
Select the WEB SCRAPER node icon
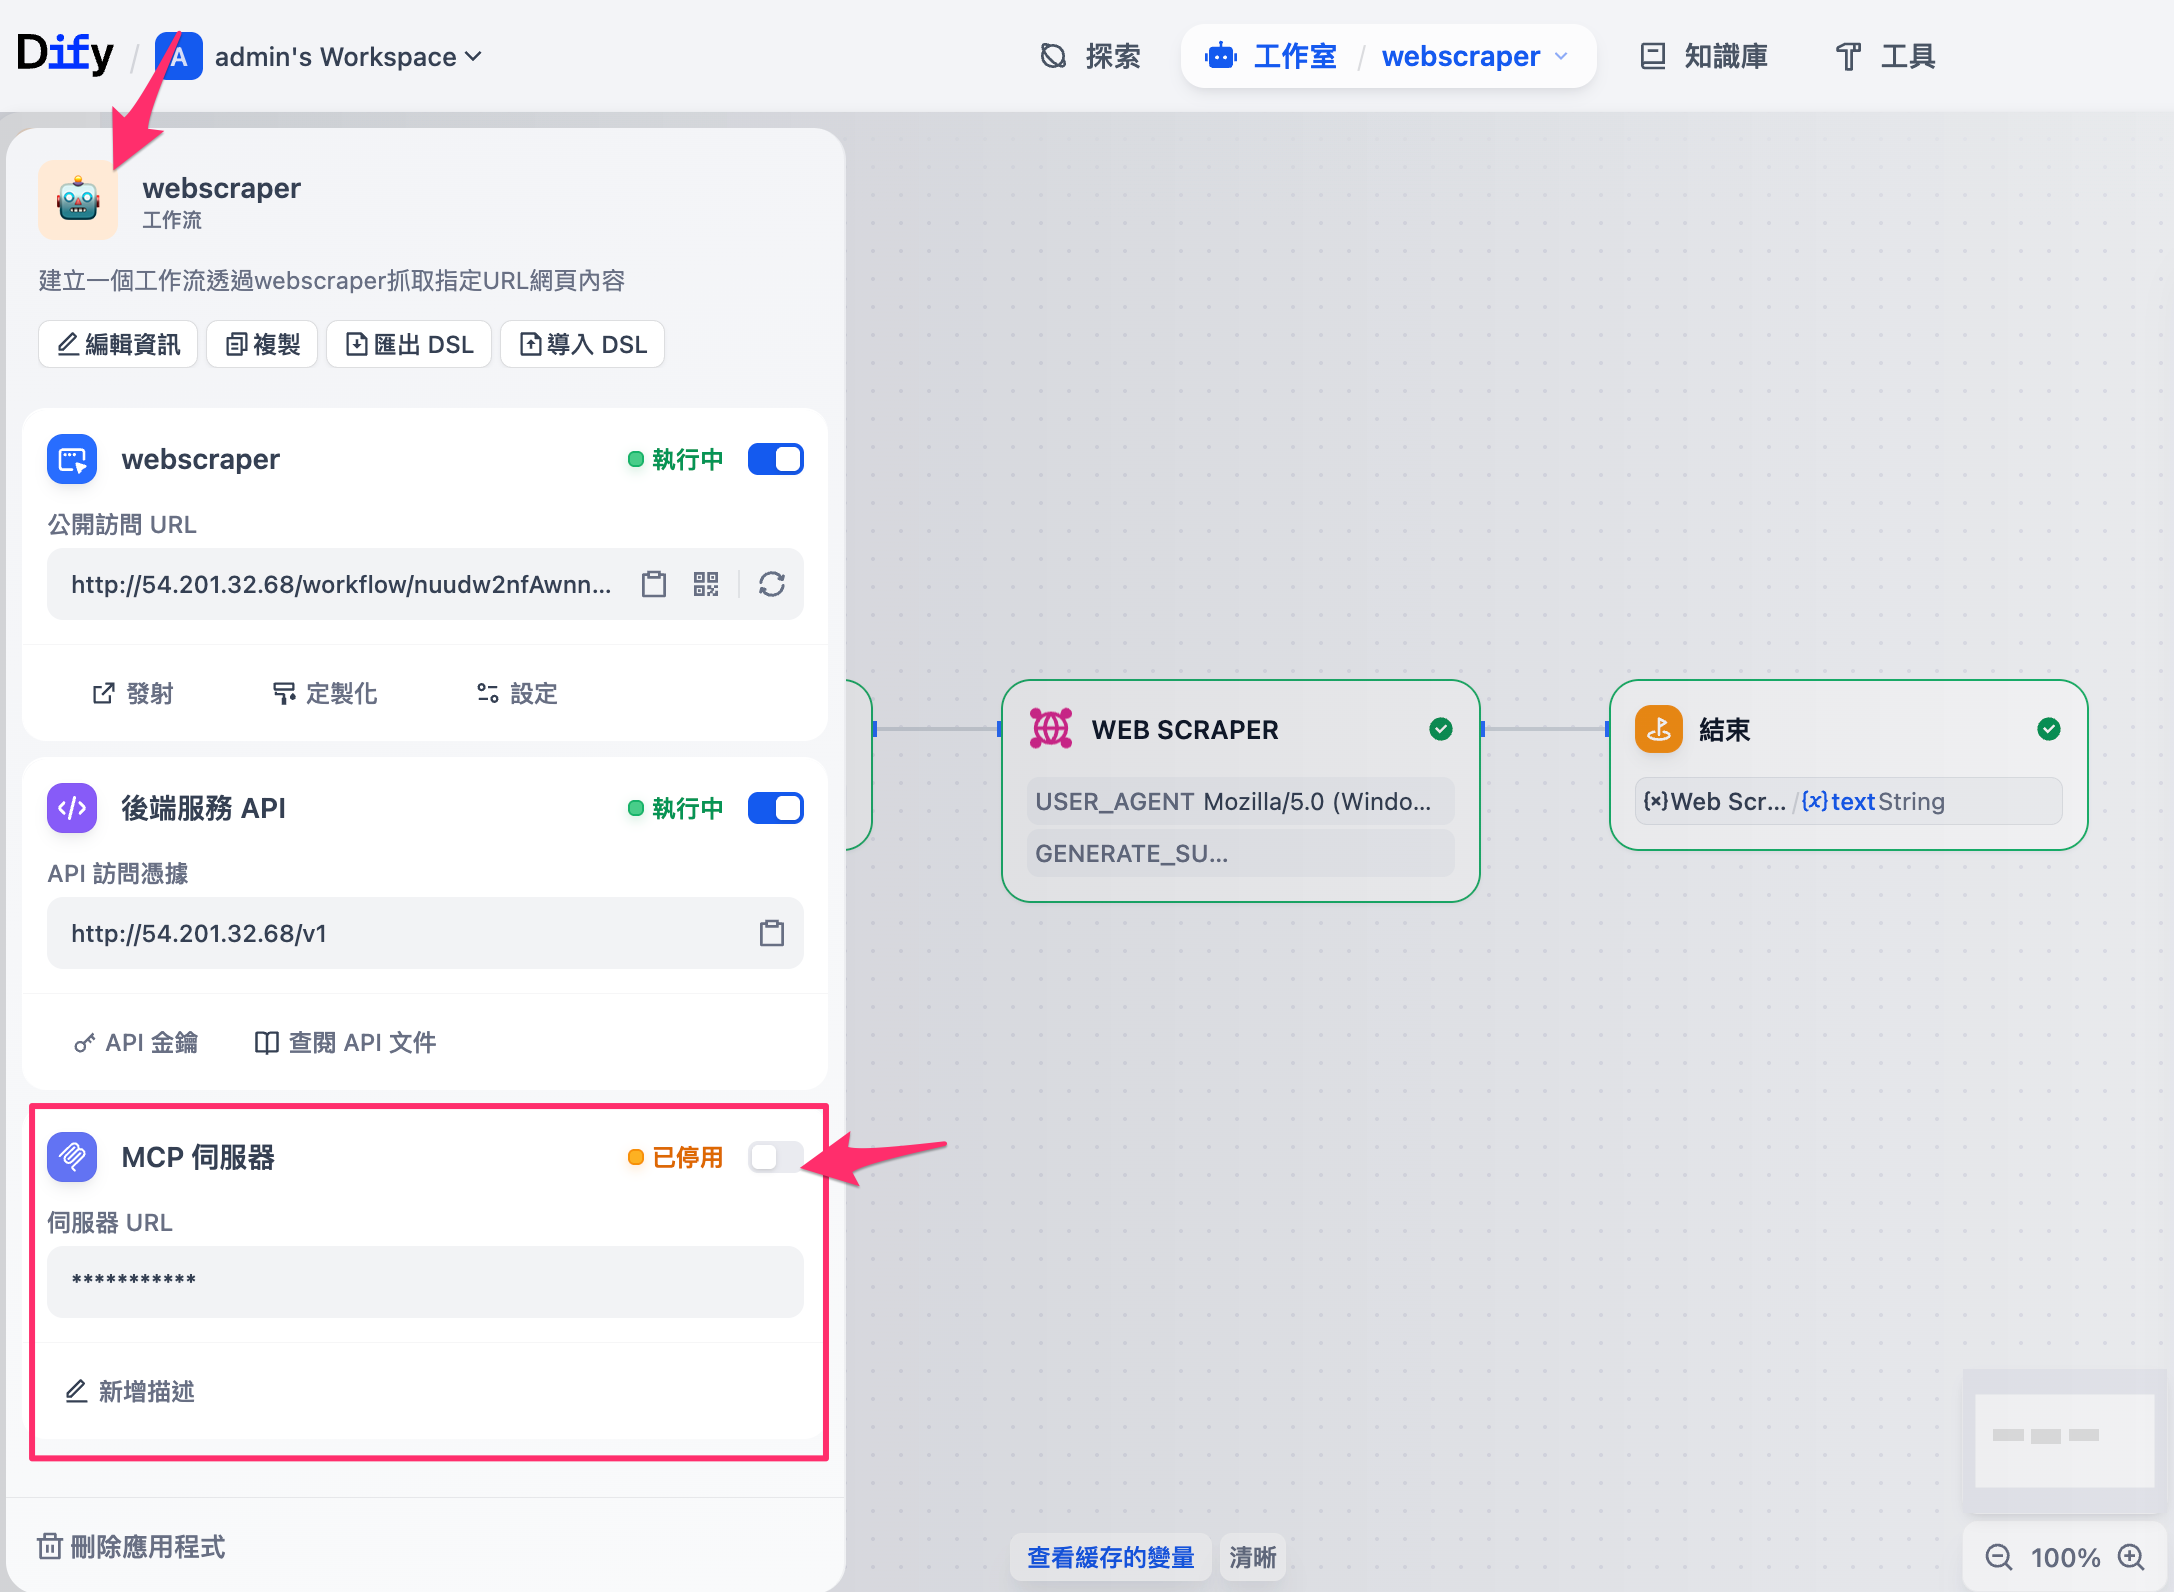(x=1050, y=729)
